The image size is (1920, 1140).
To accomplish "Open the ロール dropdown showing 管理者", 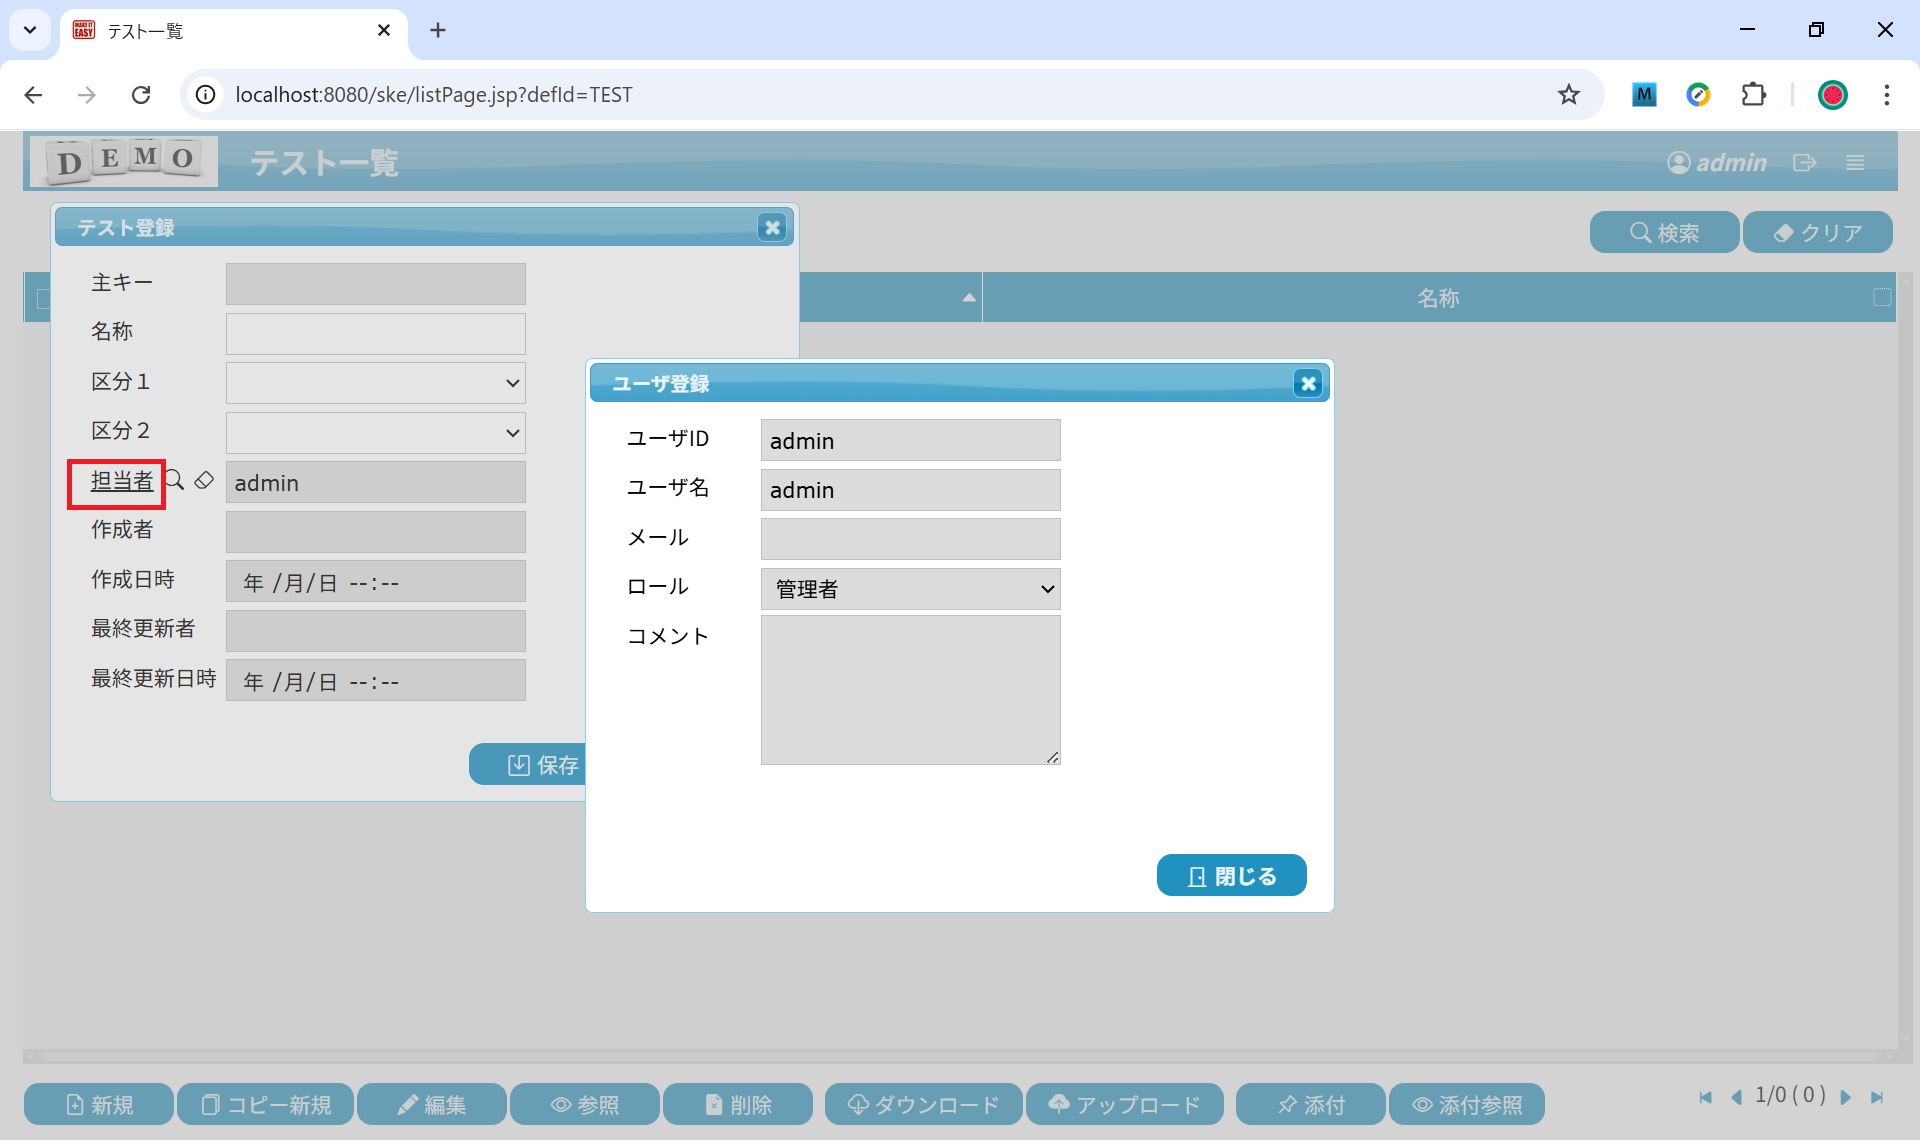I will [910, 589].
